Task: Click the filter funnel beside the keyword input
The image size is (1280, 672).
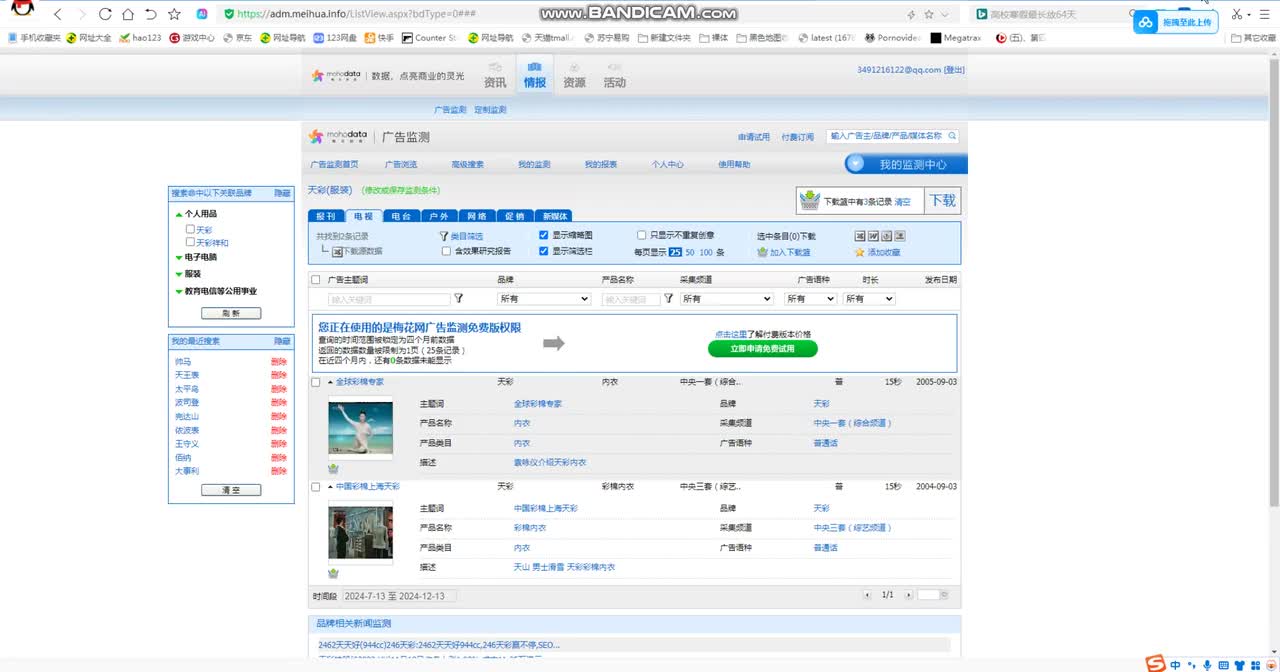Action: click(459, 299)
